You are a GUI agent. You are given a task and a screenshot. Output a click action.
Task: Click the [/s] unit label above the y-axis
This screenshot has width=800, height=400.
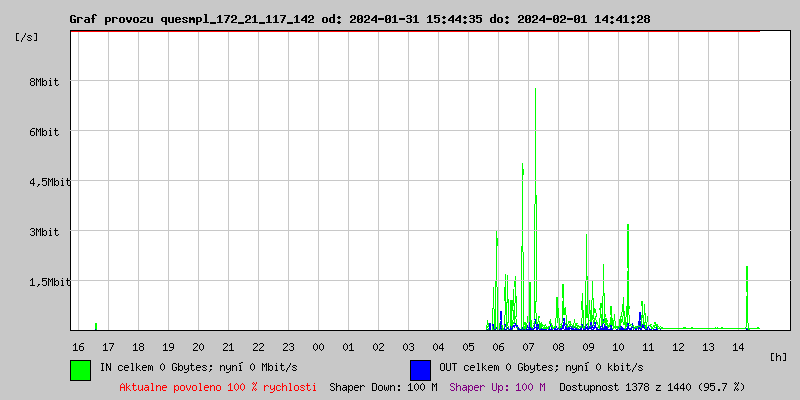point(27,37)
